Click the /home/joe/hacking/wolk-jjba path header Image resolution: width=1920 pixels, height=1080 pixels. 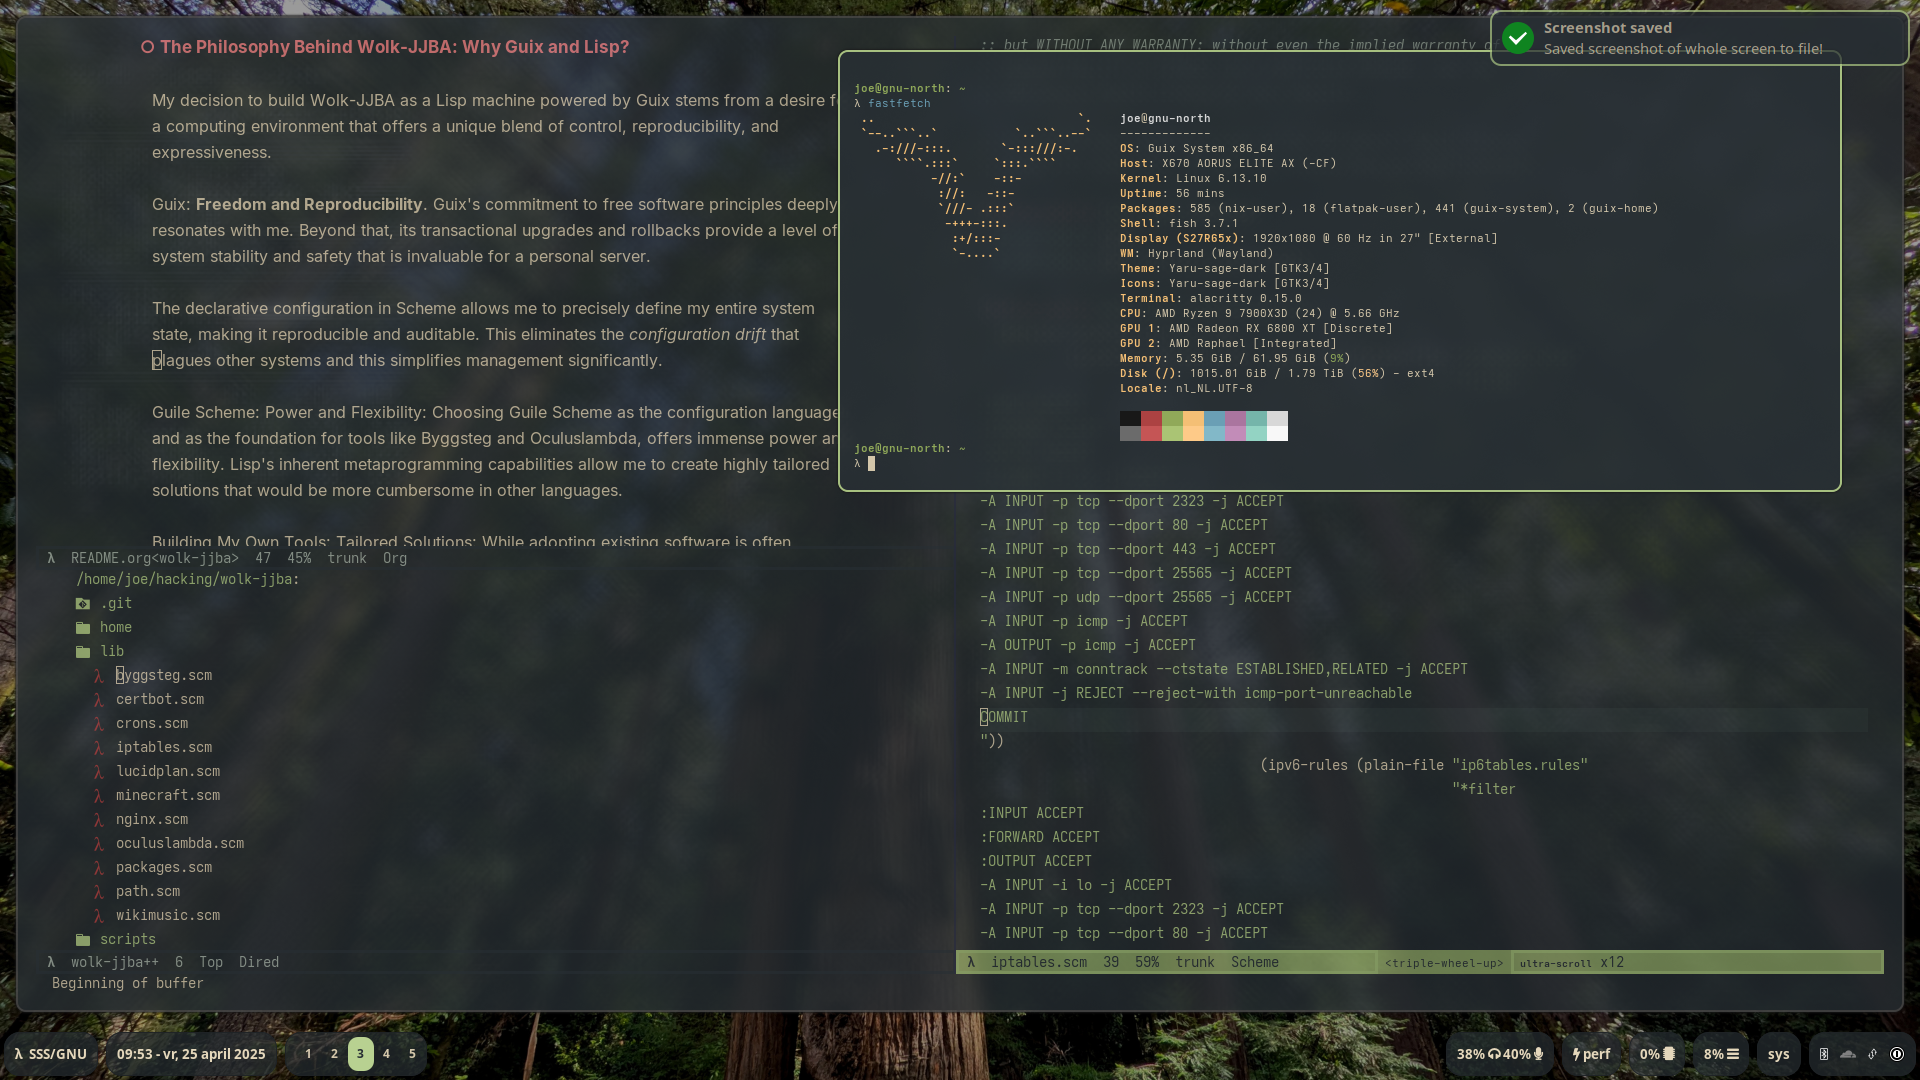point(188,580)
